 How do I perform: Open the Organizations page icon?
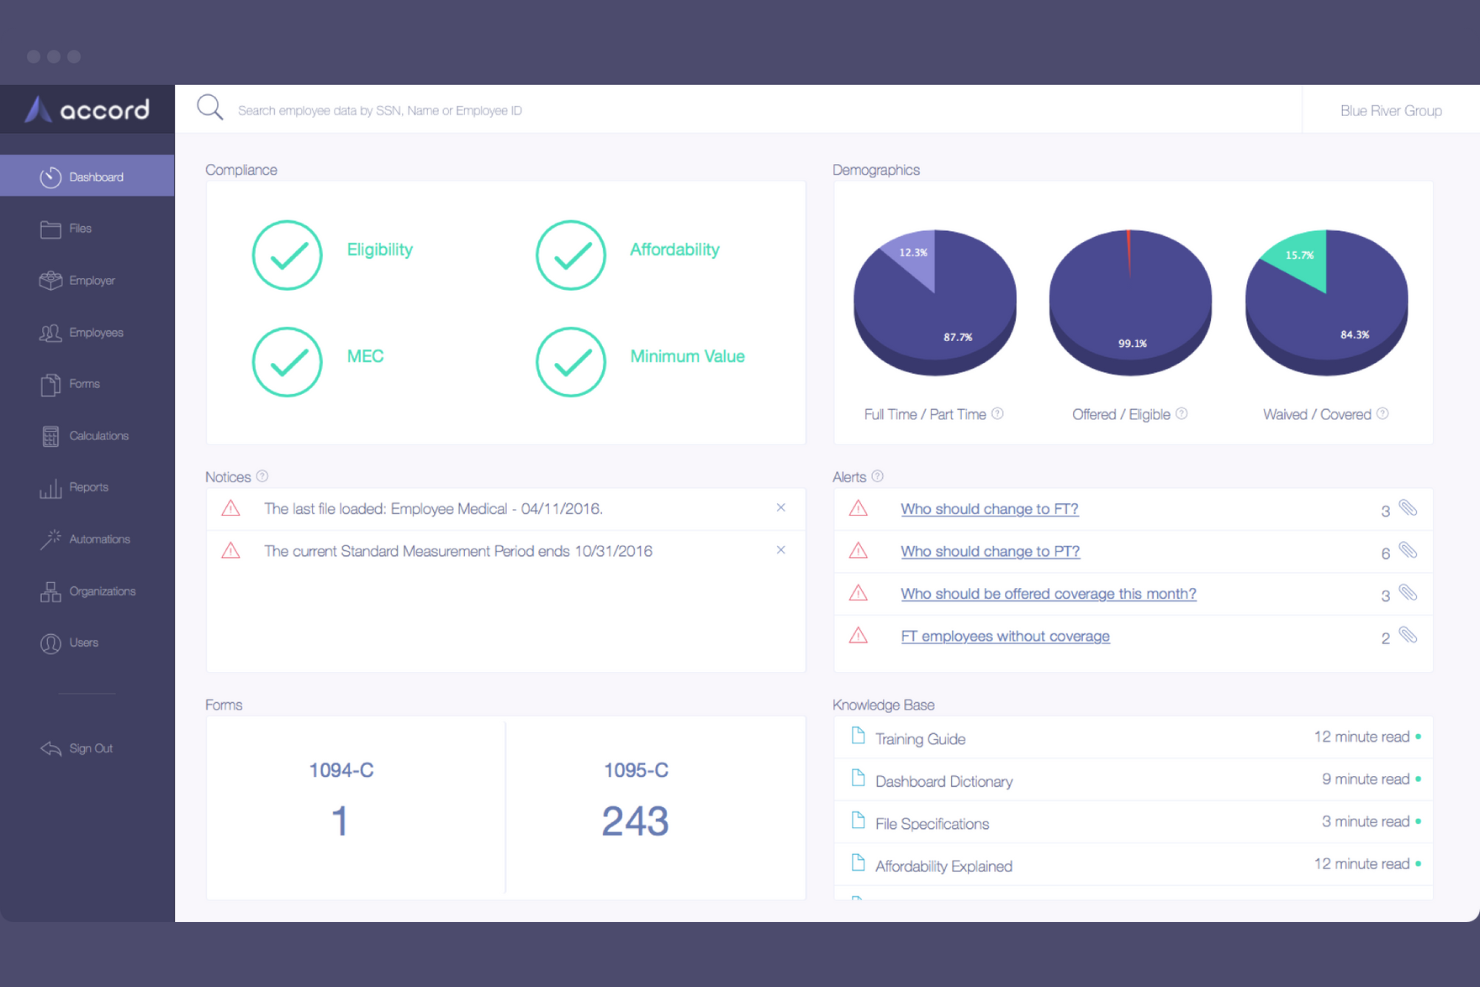[50, 592]
